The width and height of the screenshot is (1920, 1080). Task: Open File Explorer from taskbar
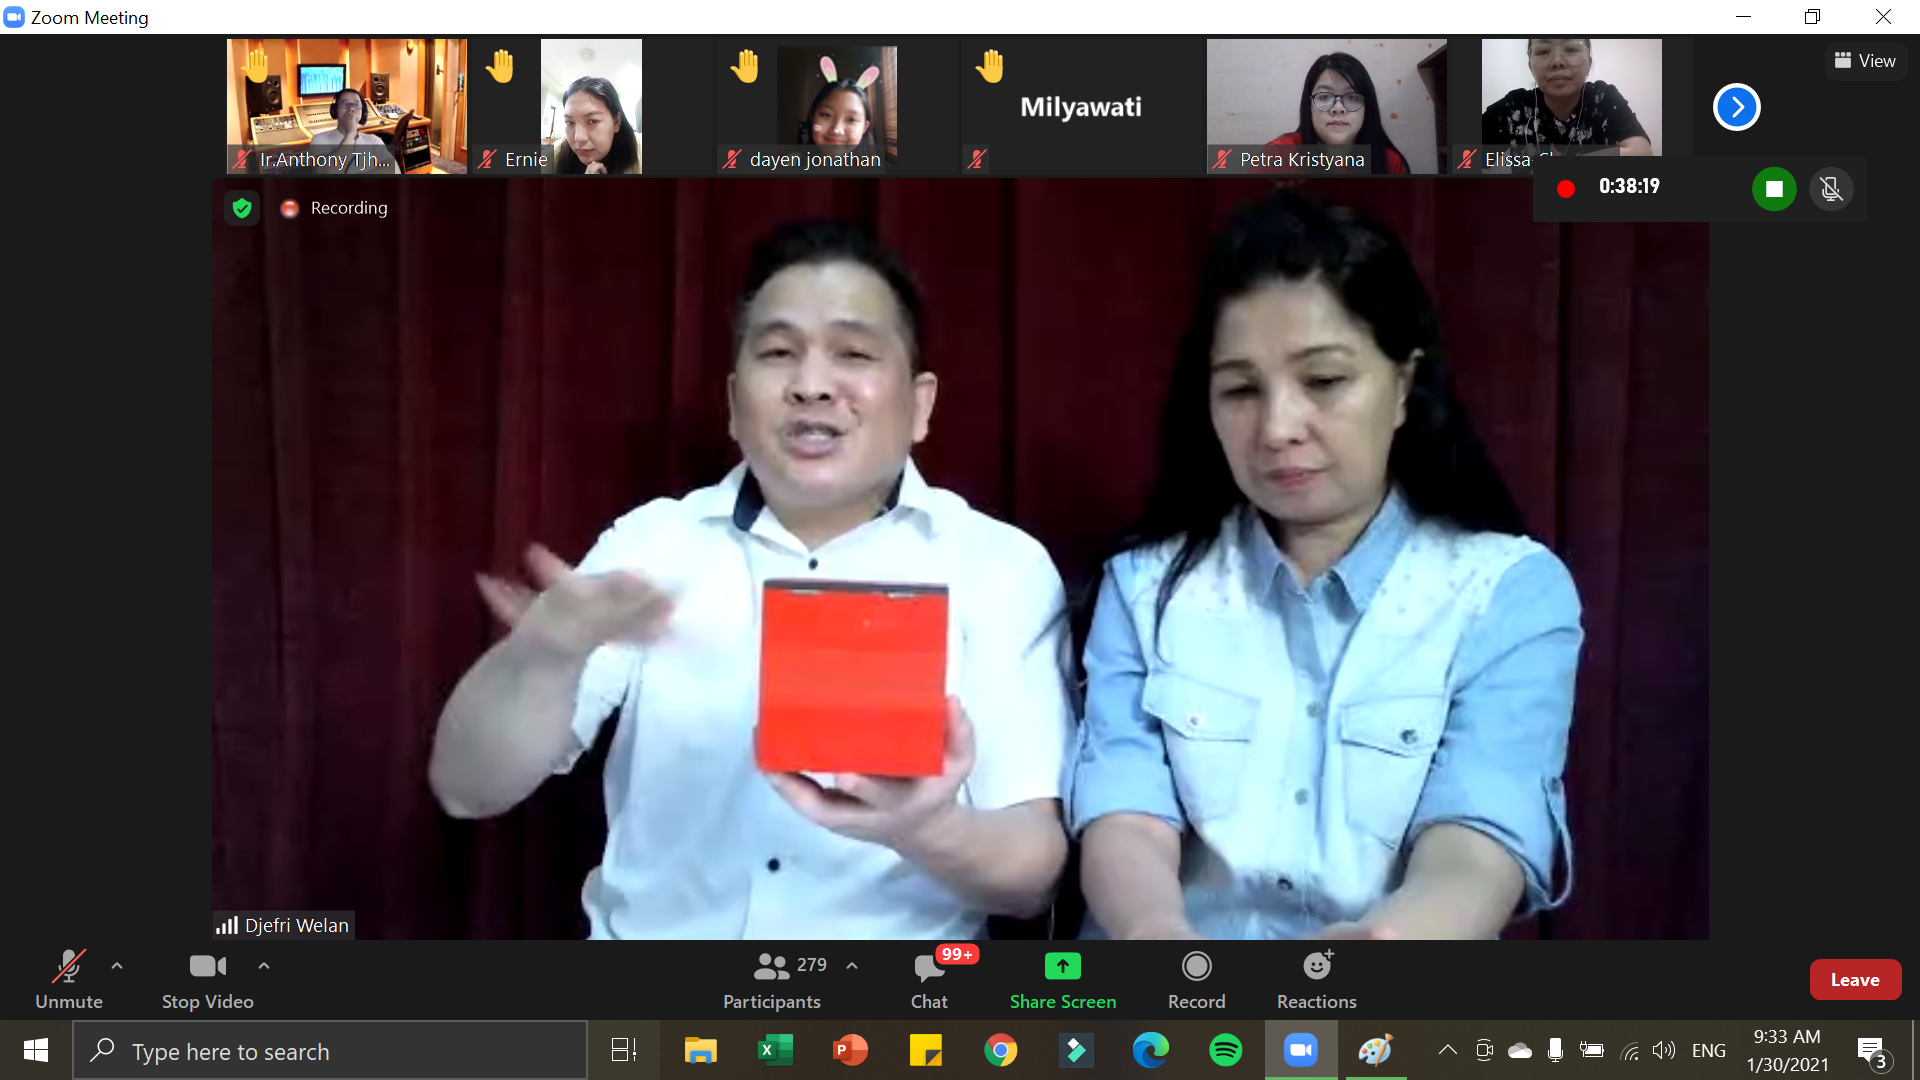coord(700,1051)
